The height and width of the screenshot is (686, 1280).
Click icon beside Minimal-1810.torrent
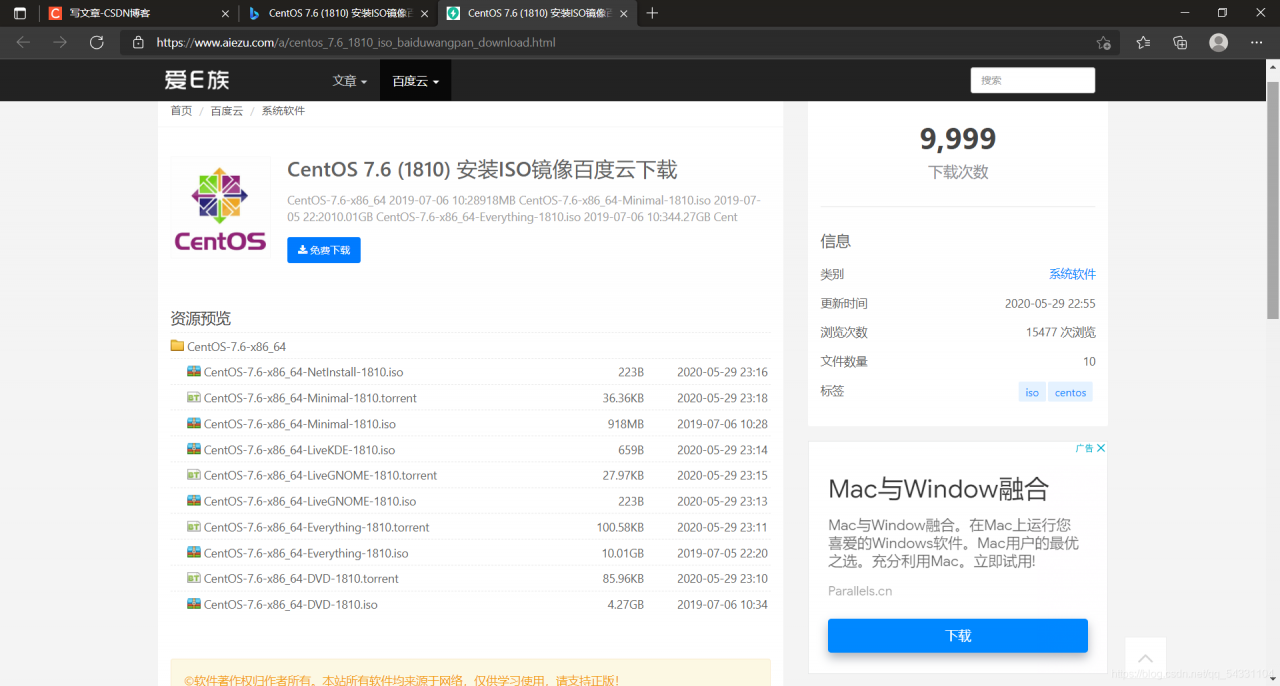[194, 397]
